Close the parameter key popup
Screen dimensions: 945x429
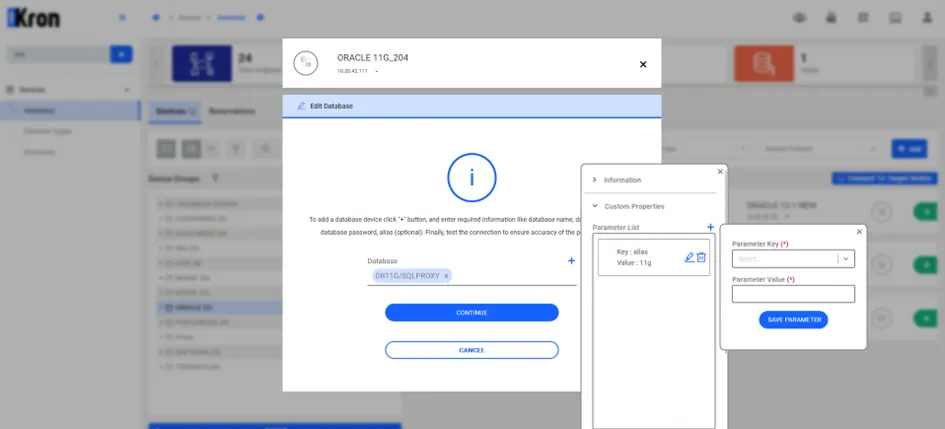(x=859, y=232)
